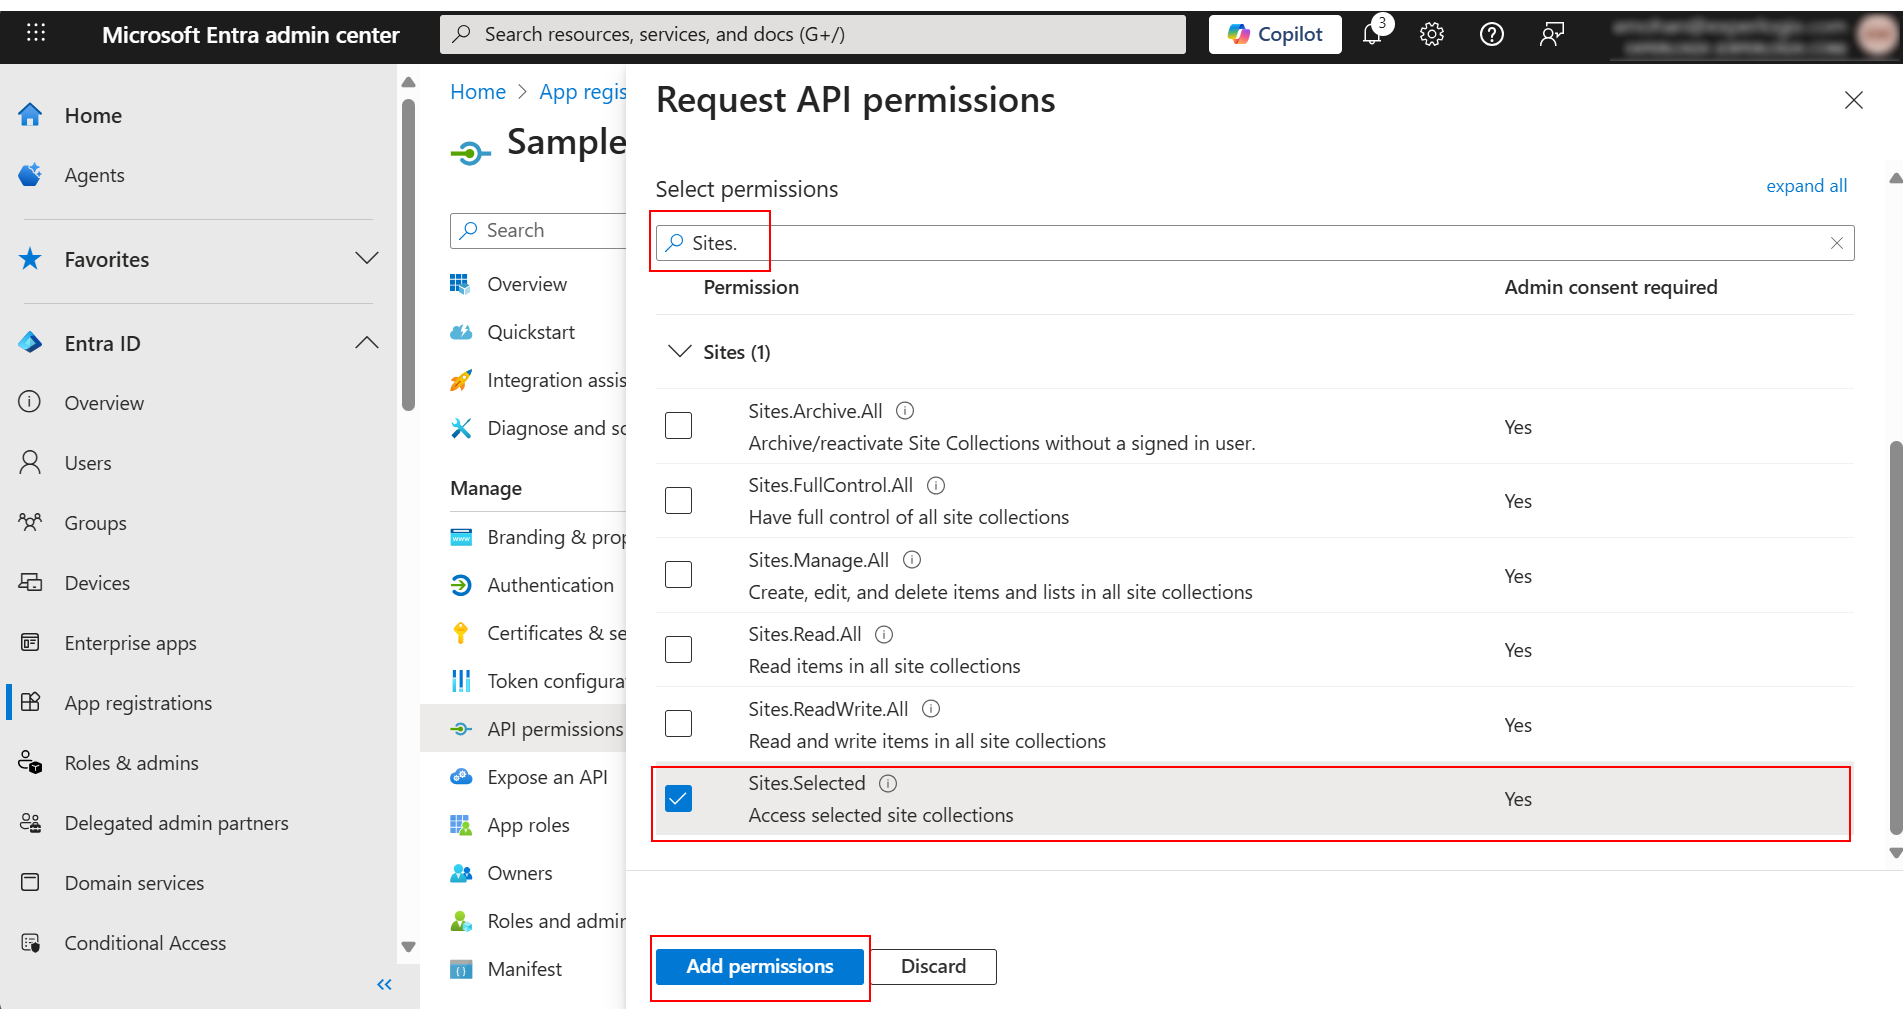
Task: Click the Home breadcrumb link
Action: pos(478,92)
